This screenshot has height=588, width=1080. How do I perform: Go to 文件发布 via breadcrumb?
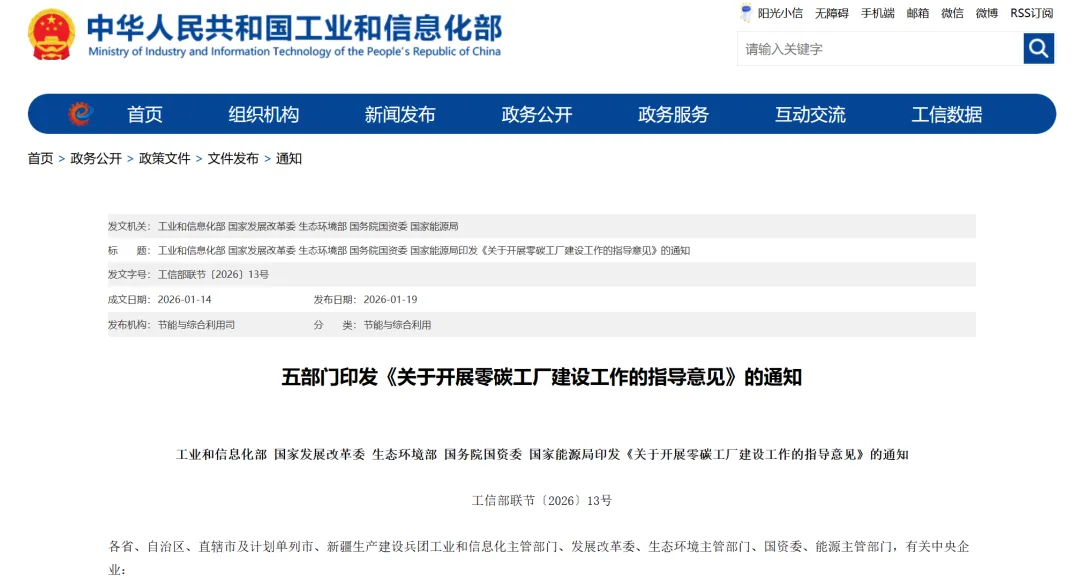[233, 158]
